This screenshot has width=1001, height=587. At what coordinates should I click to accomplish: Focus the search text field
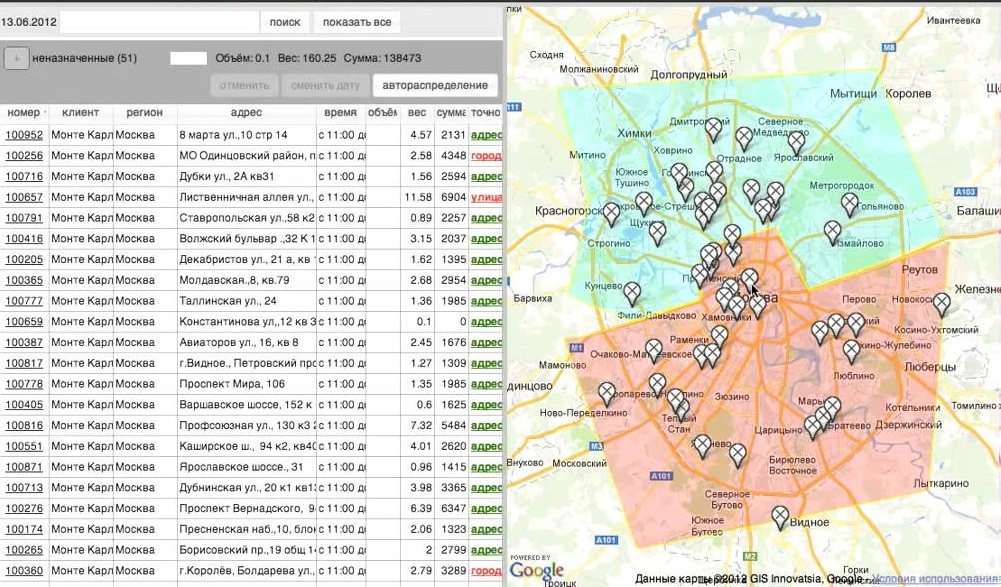pyautogui.click(x=159, y=22)
